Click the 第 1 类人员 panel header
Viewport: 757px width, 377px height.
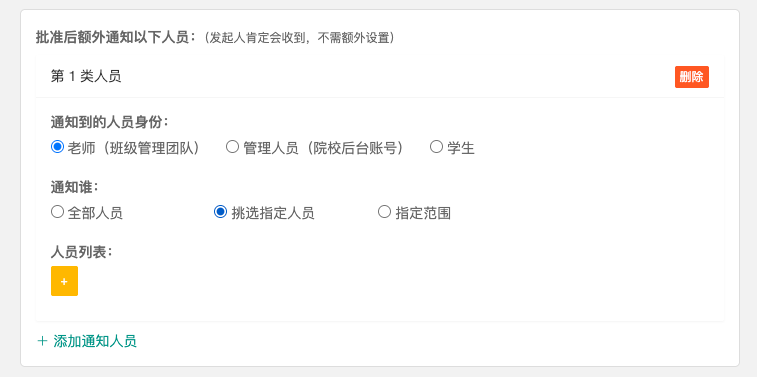(379, 77)
